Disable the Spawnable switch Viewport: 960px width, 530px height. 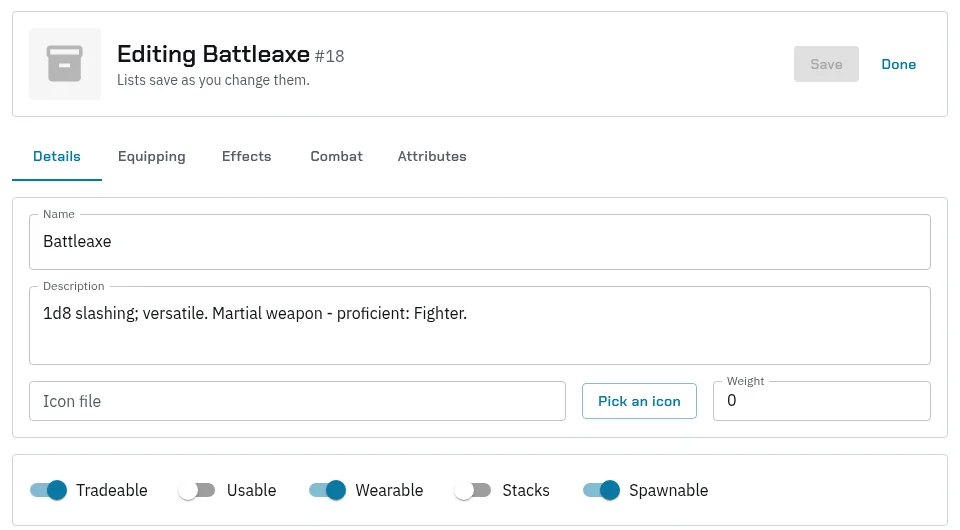(x=601, y=490)
